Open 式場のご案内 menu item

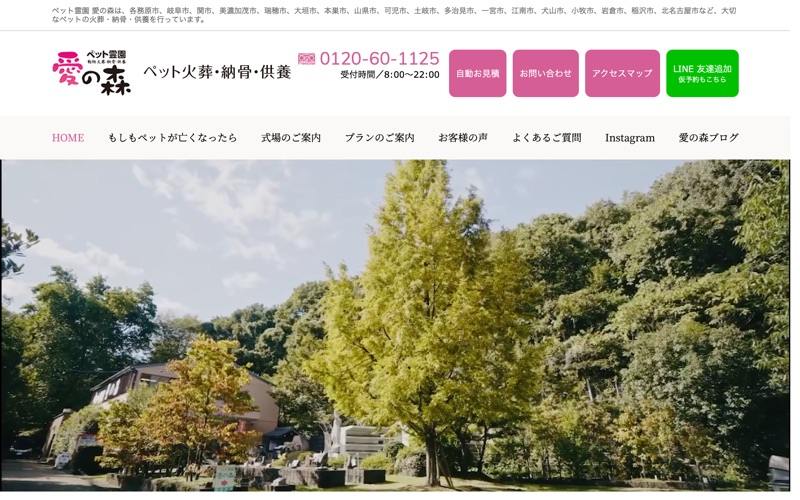tap(291, 138)
